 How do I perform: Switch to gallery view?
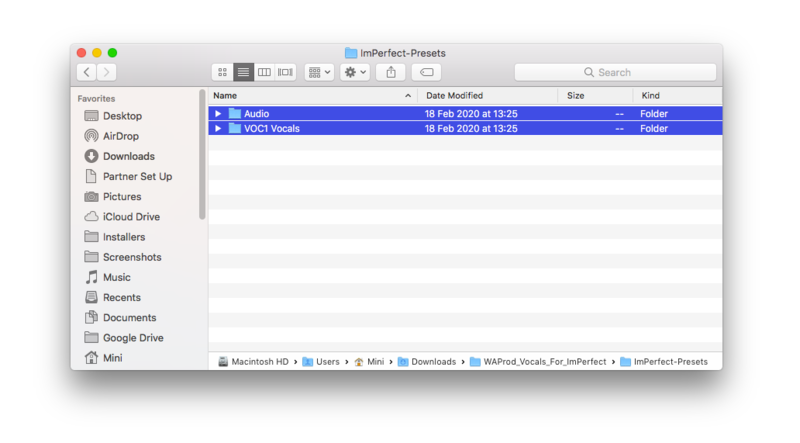[x=286, y=72]
